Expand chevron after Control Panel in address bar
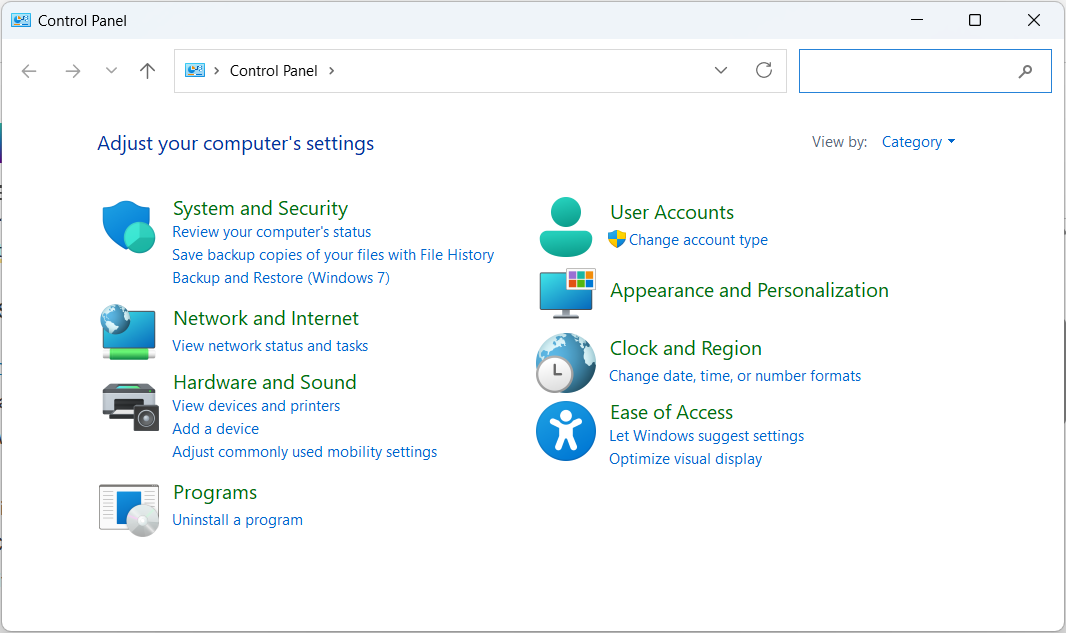Image resolution: width=1066 pixels, height=633 pixels. [x=332, y=71]
